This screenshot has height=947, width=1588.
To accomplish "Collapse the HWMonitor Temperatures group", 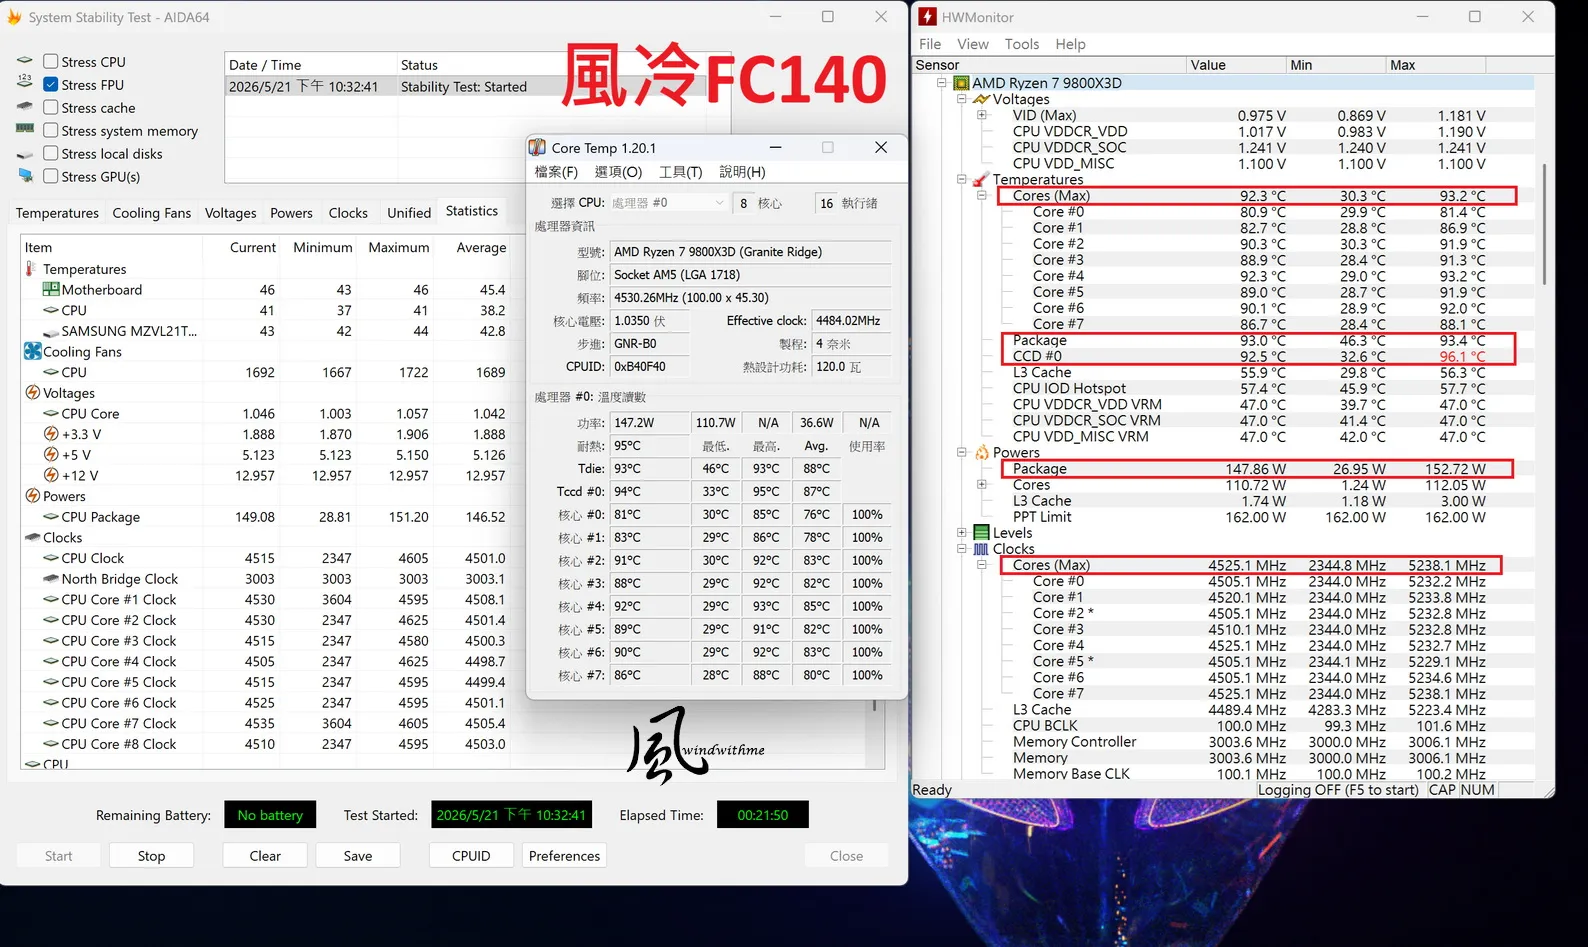I will [962, 180].
